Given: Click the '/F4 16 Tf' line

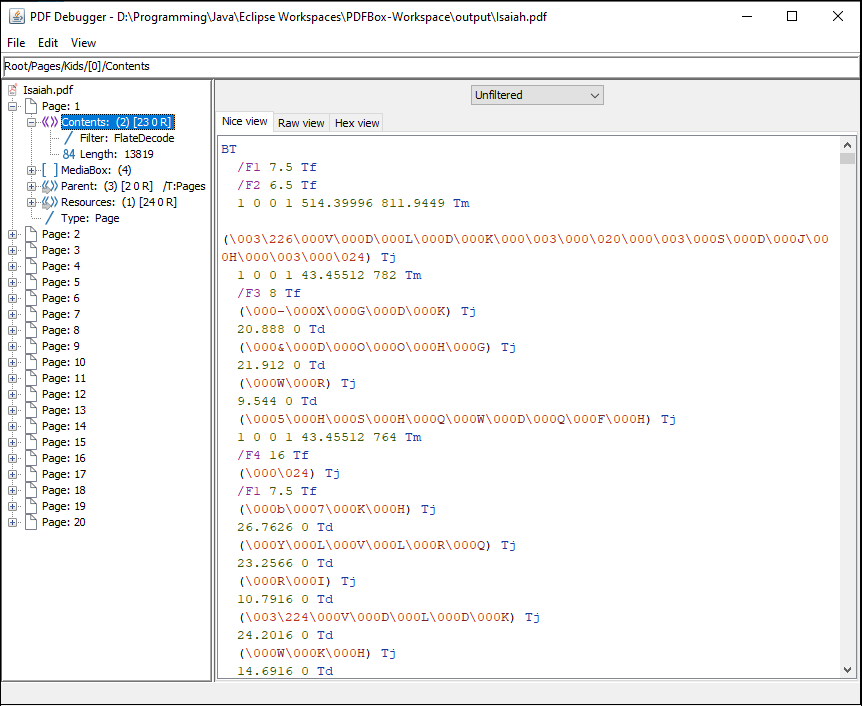Looking at the screenshot, I should click(x=273, y=455).
